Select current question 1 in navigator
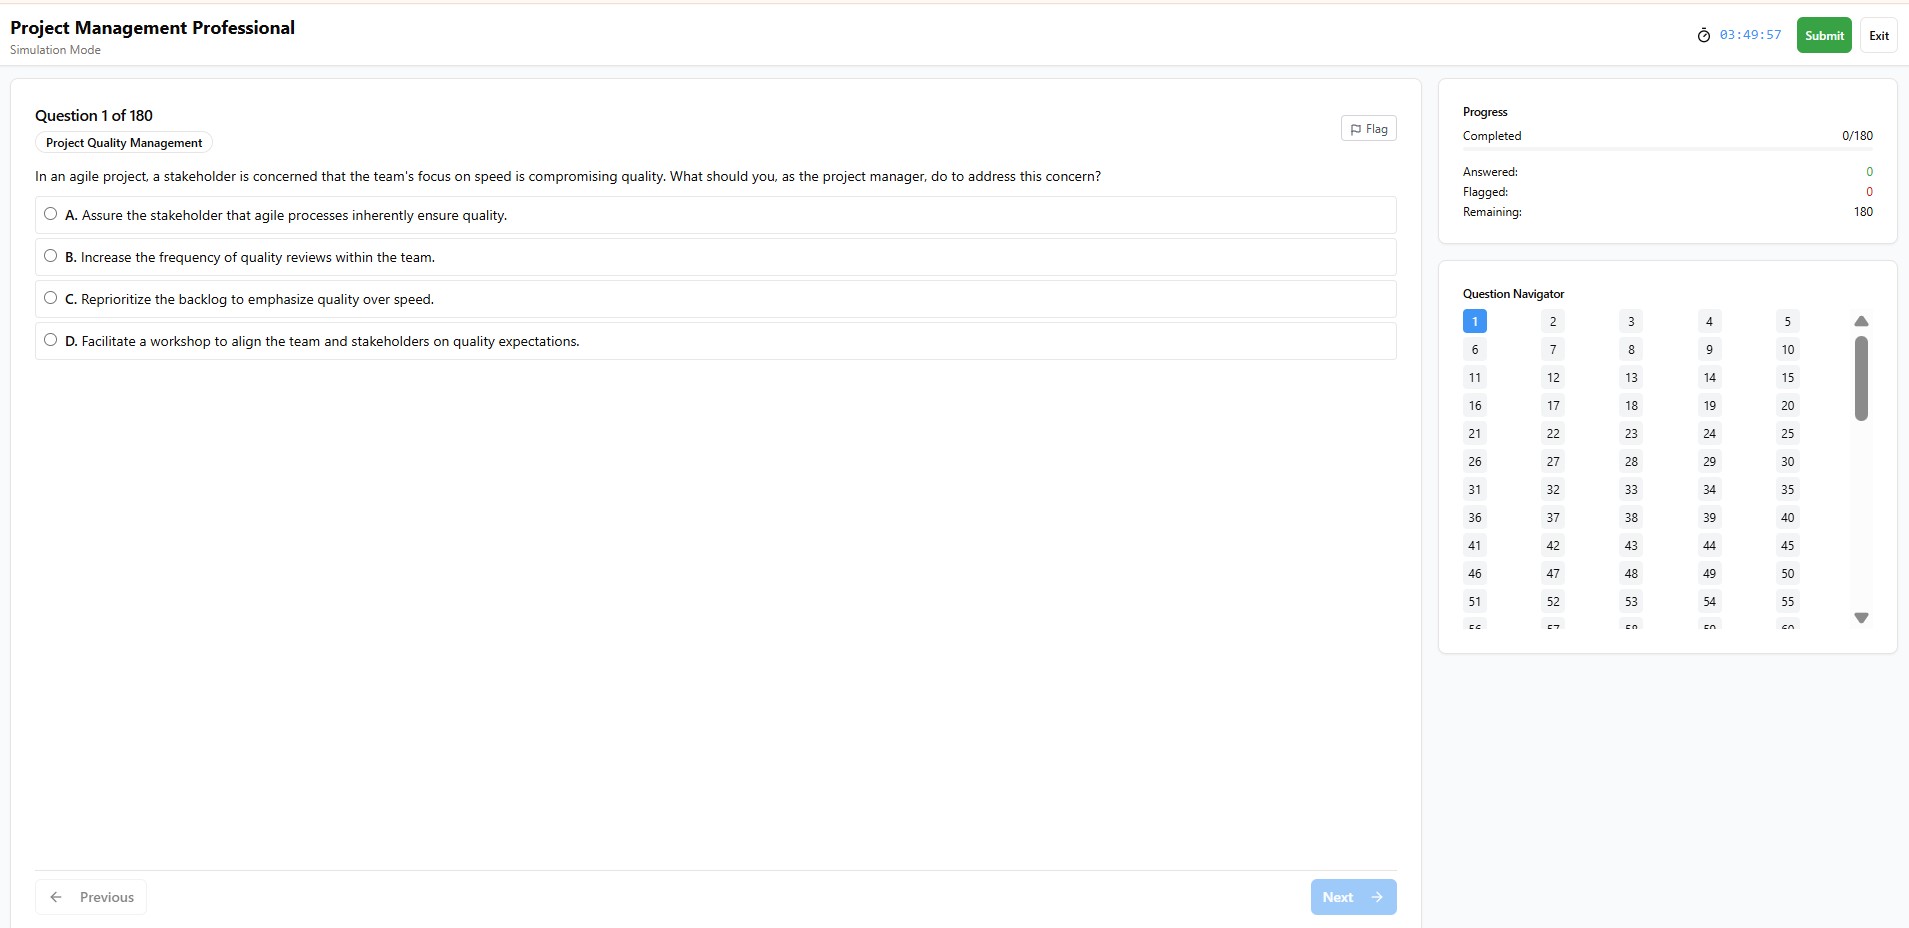 pyautogui.click(x=1475, y=322)
